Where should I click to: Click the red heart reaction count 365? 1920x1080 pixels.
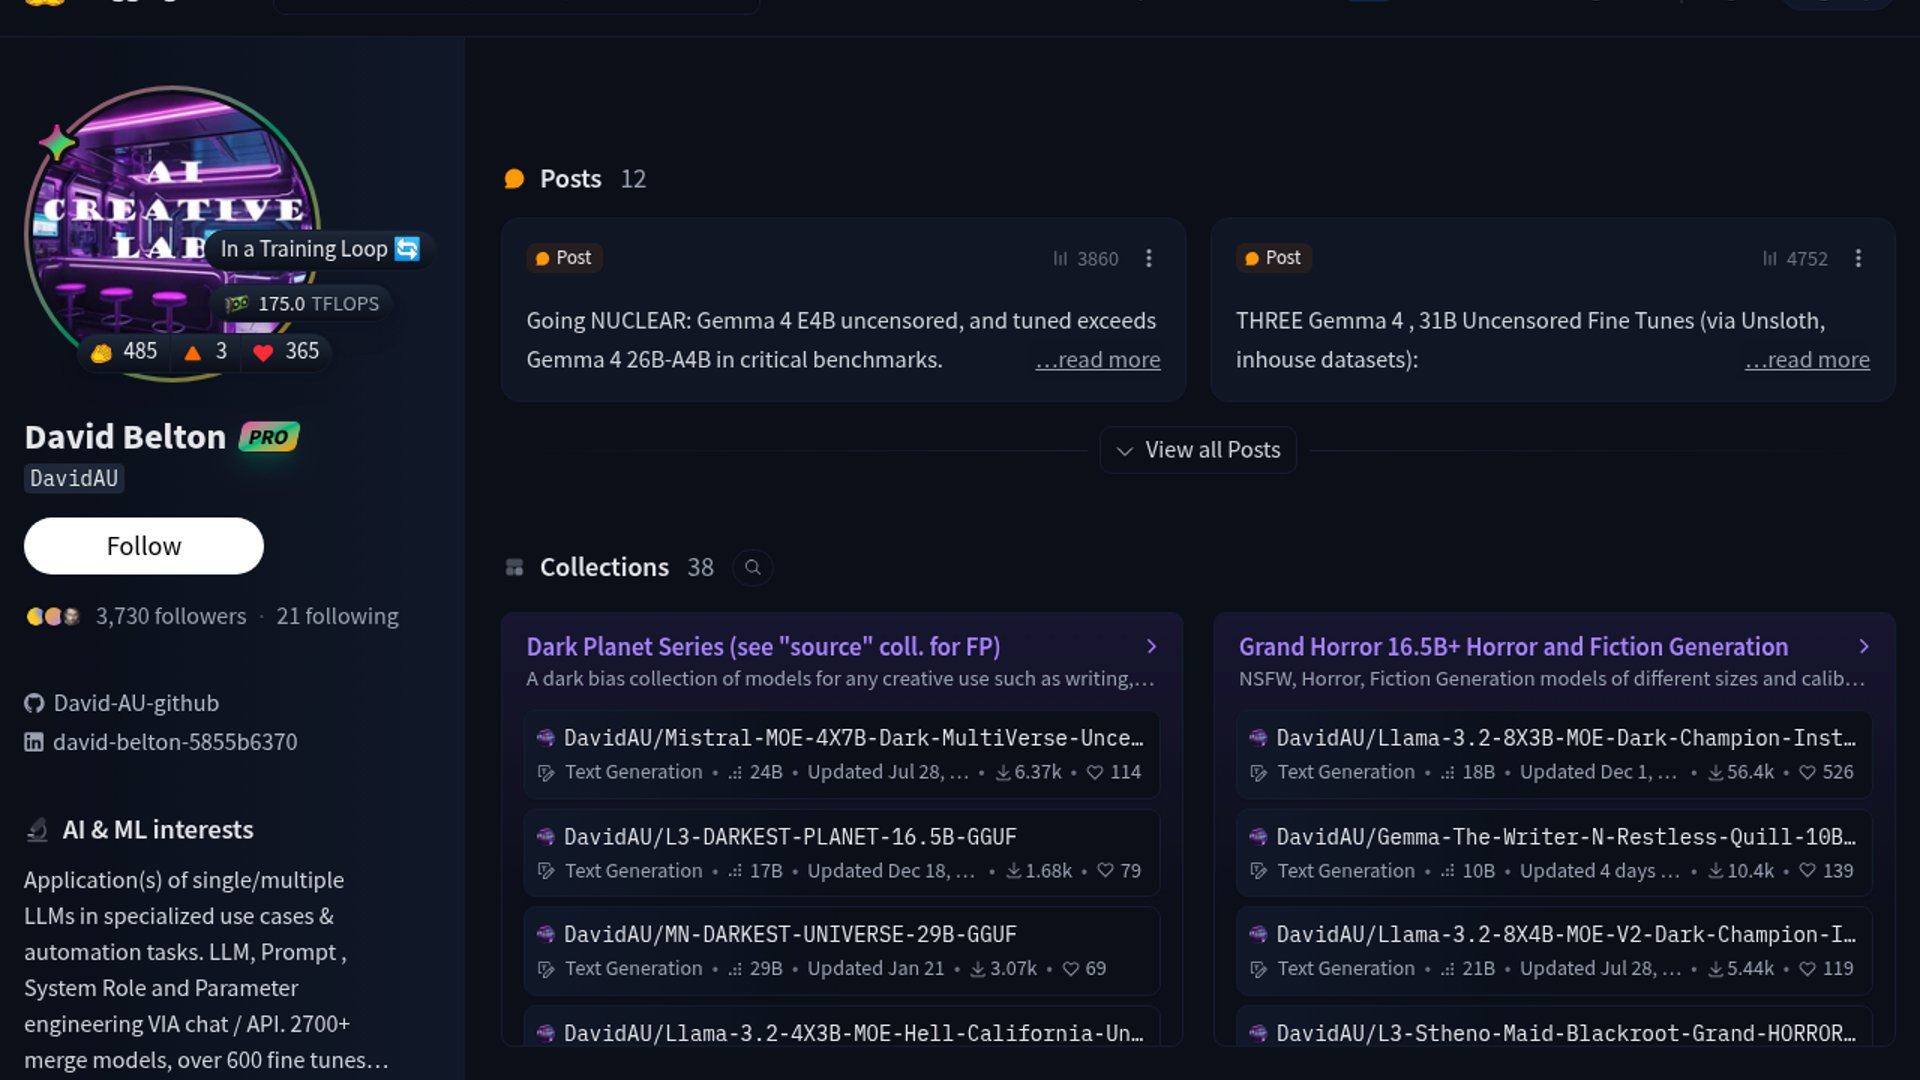pyautogui.click(x=286, y=352)
